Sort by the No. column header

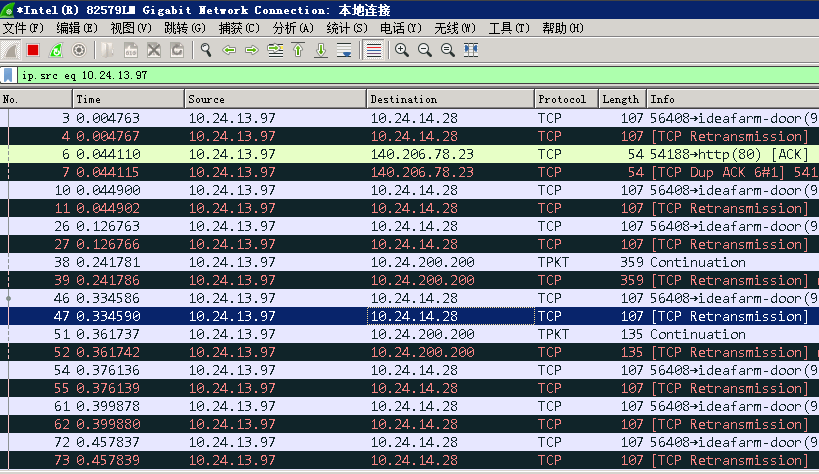point(36,99)
